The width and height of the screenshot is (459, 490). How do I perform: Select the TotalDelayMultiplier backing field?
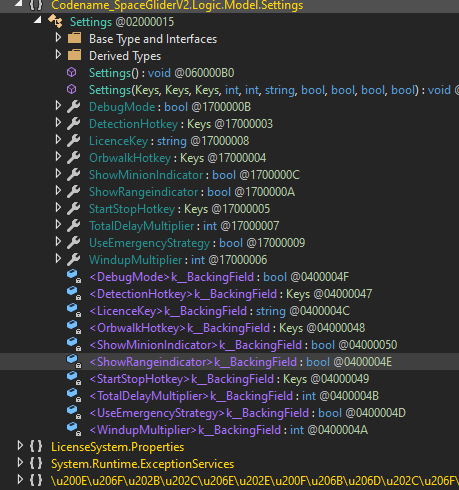(x=234, y=396)
